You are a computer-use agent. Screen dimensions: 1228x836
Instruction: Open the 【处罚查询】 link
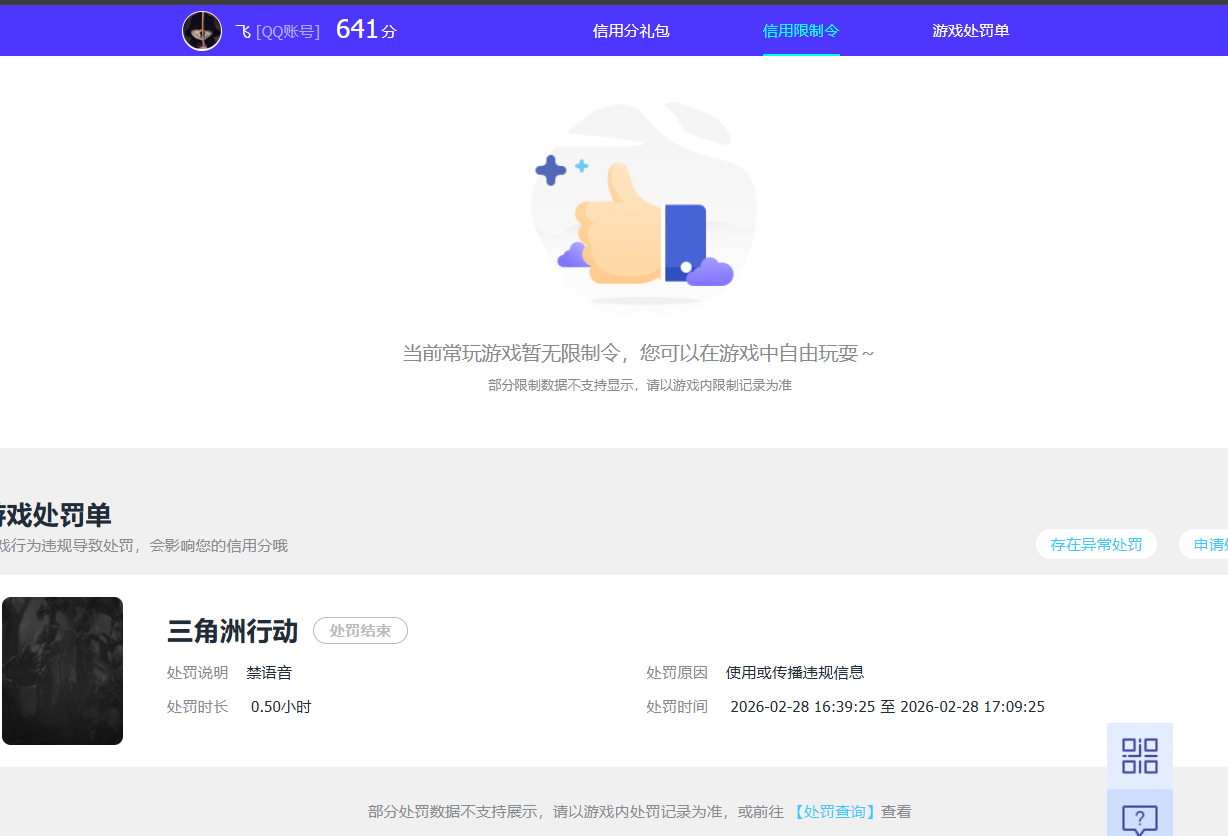click(834, 811)
